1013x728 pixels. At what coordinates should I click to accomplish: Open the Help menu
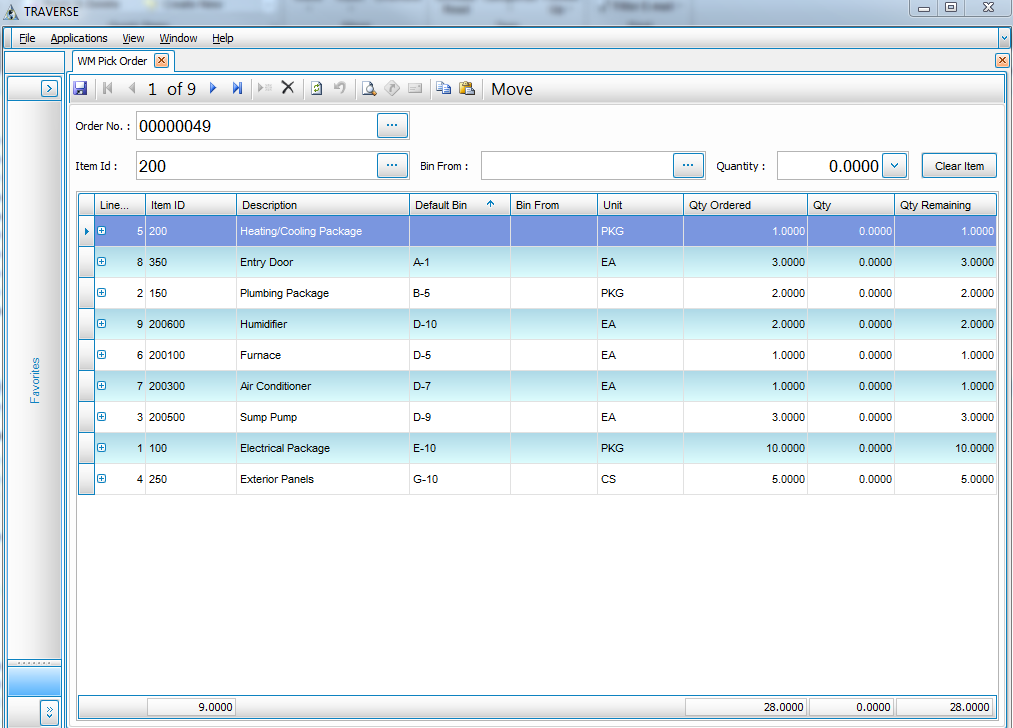click(223, 38)
